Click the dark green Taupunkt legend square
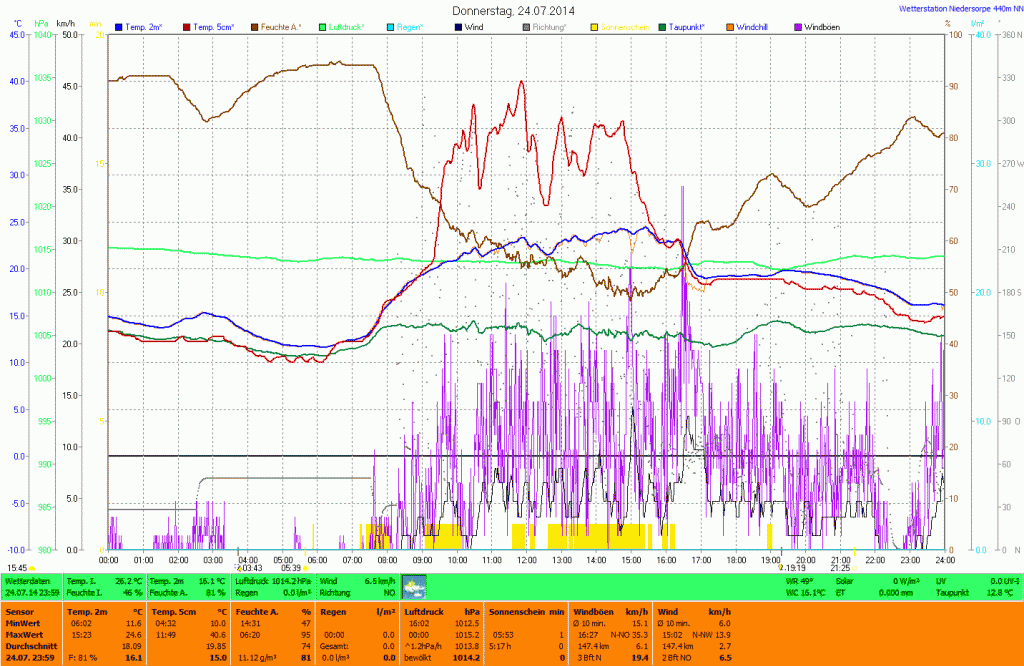 664,26
